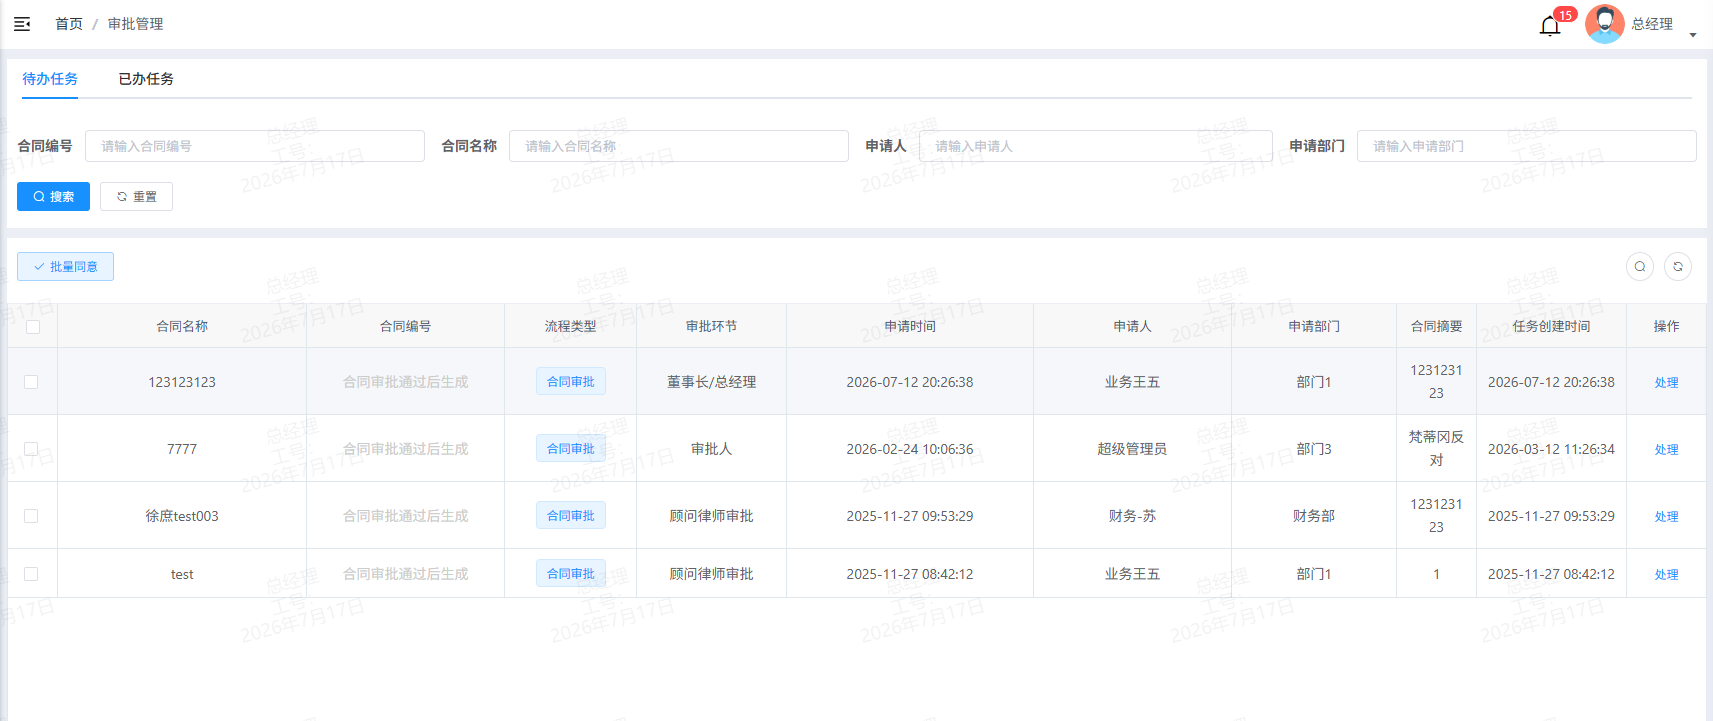Select applicant cell 超级管理员
The image size is (1713, 721).
coord(1132,449)
